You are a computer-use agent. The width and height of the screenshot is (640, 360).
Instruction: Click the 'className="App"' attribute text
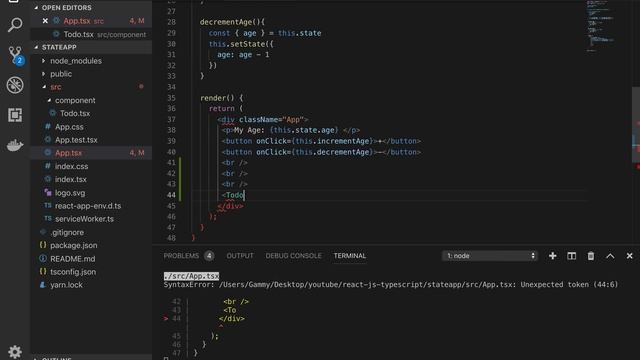[x=271, y=119]
